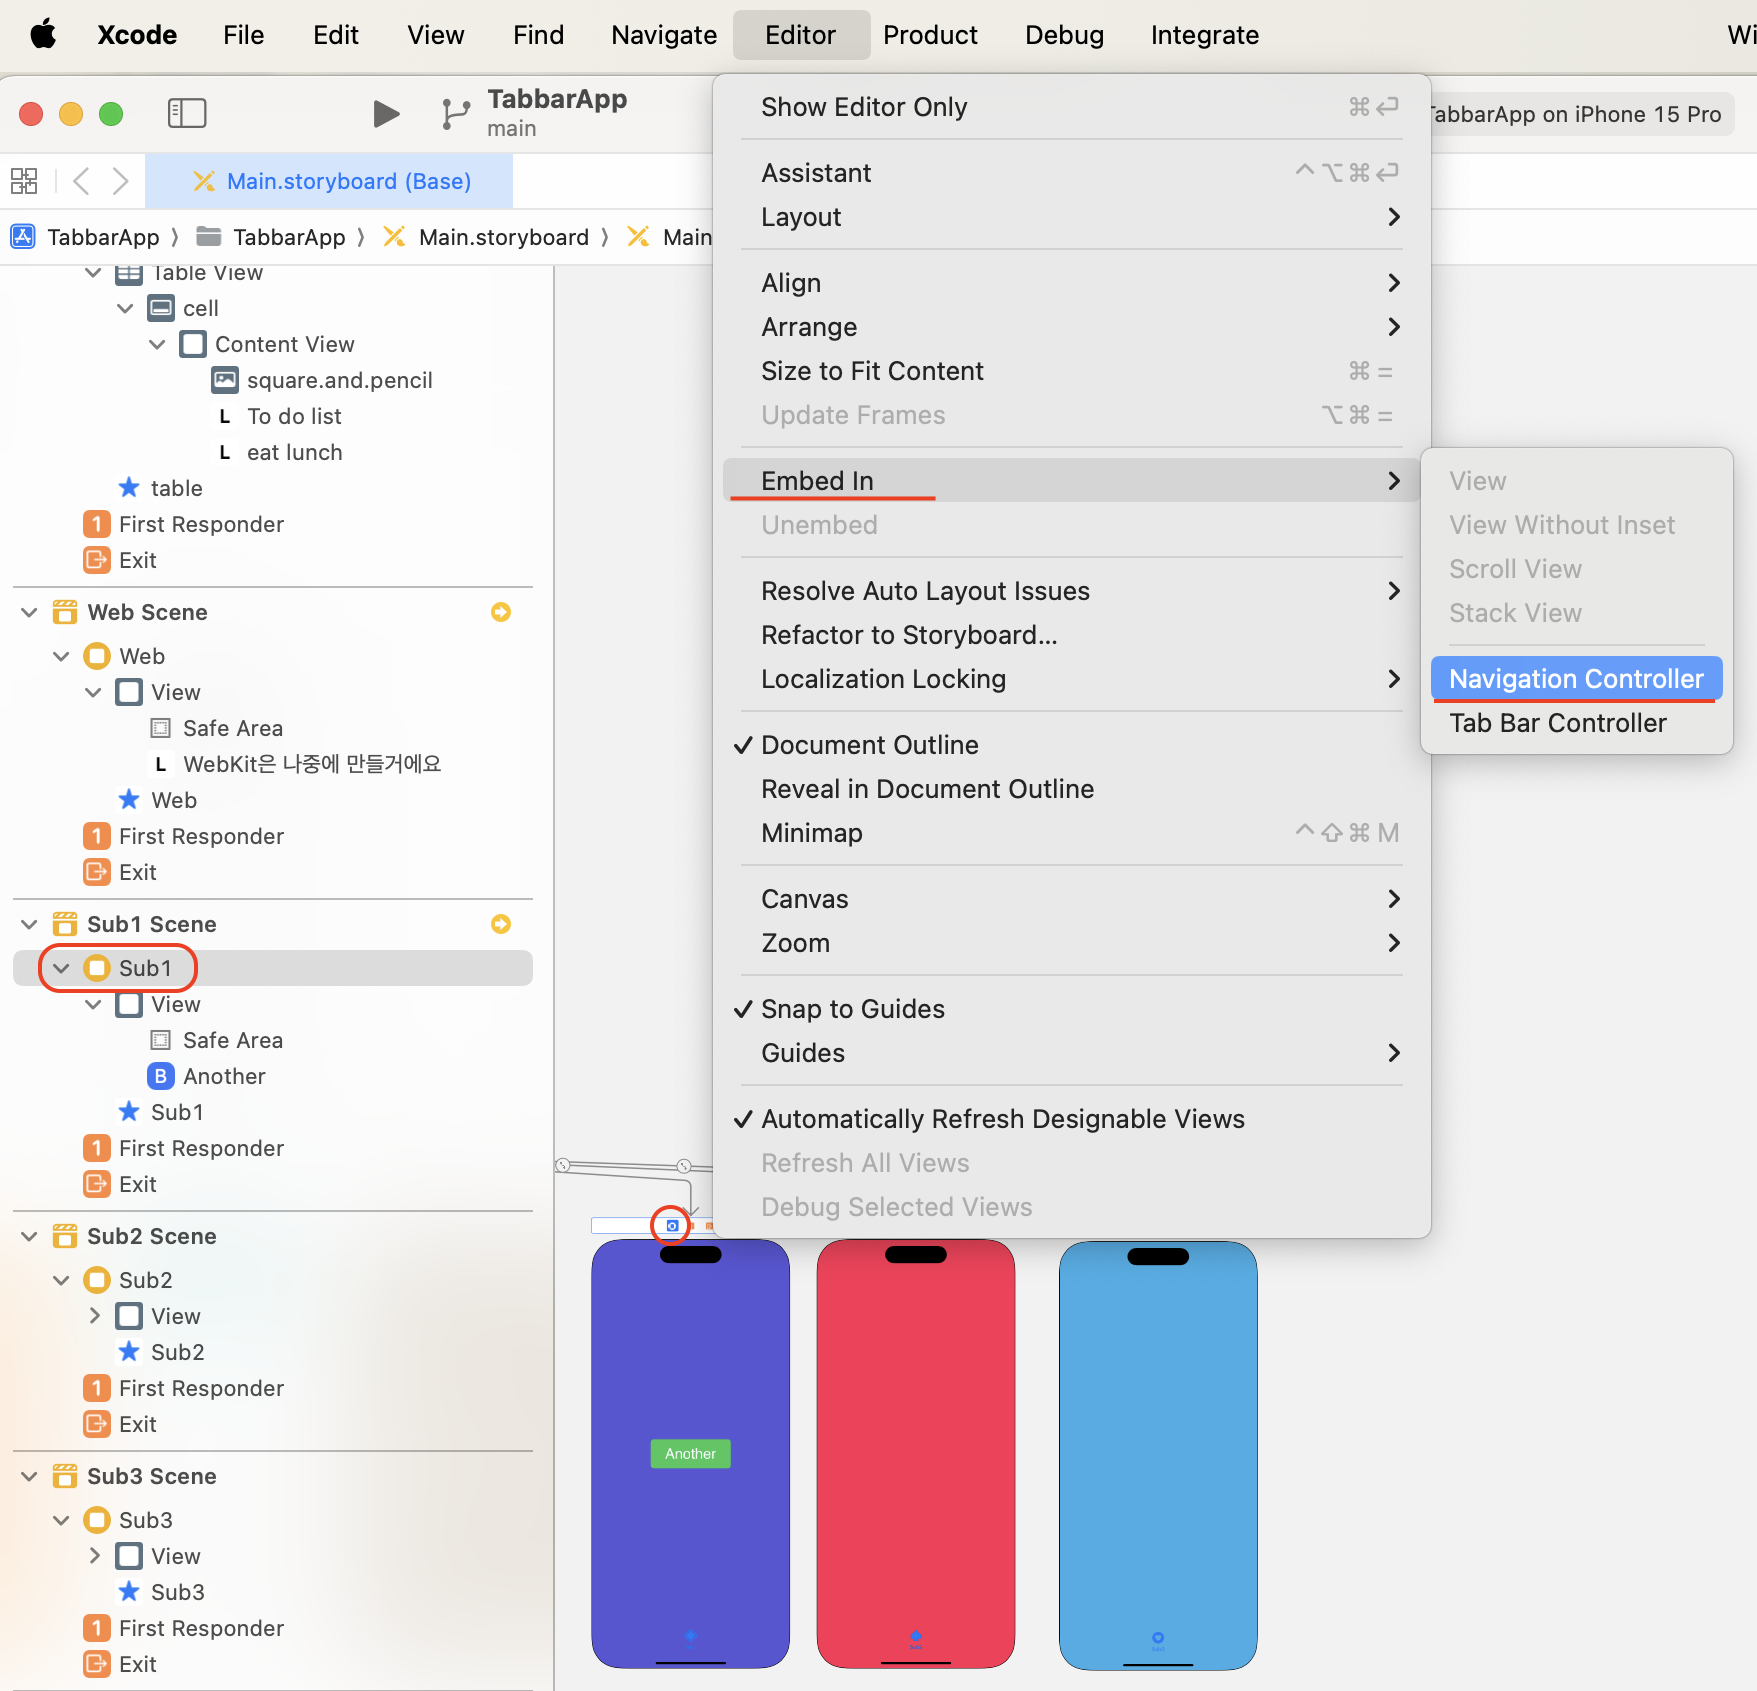This screenshot has height=1691, width=1757.
Task: Click the Web Scene entry point arrow icon
Action: (501, 612)
